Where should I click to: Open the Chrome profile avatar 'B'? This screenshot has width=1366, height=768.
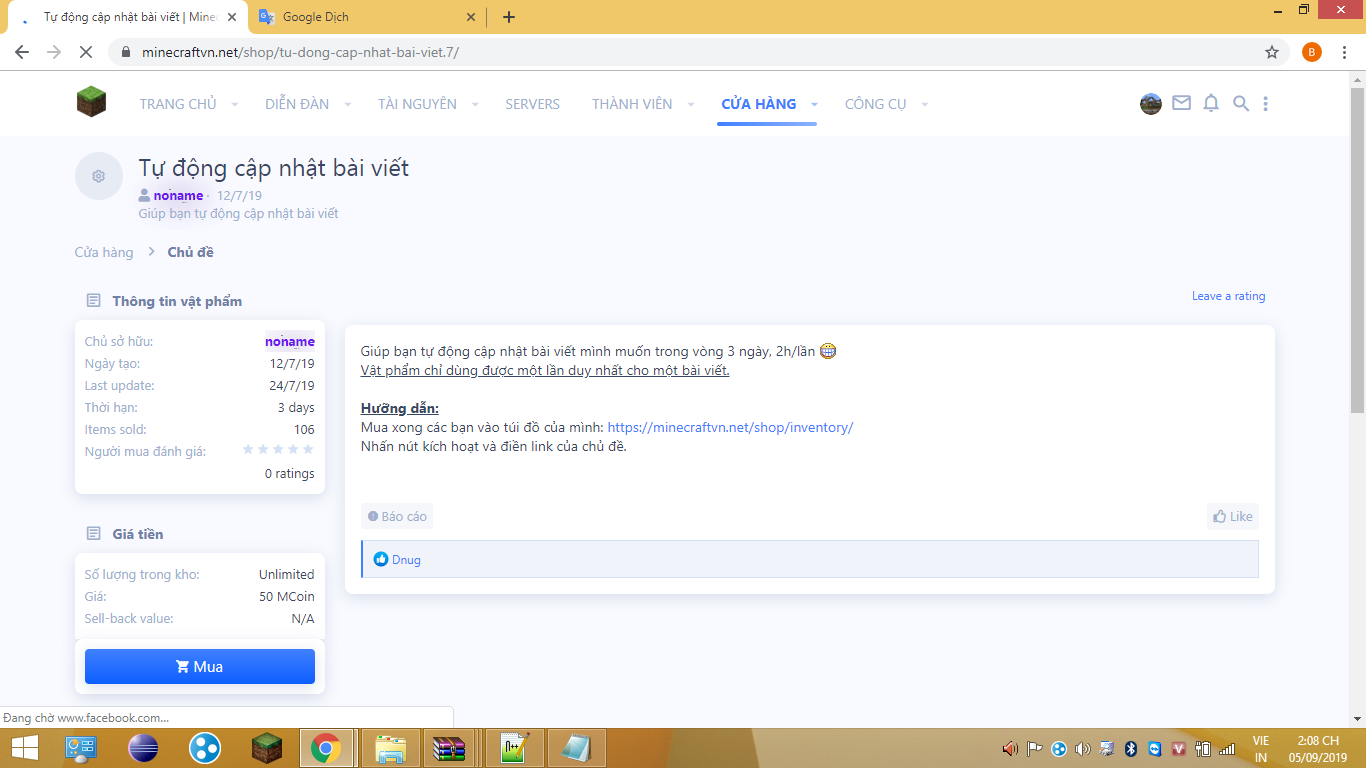point(1312,52)
